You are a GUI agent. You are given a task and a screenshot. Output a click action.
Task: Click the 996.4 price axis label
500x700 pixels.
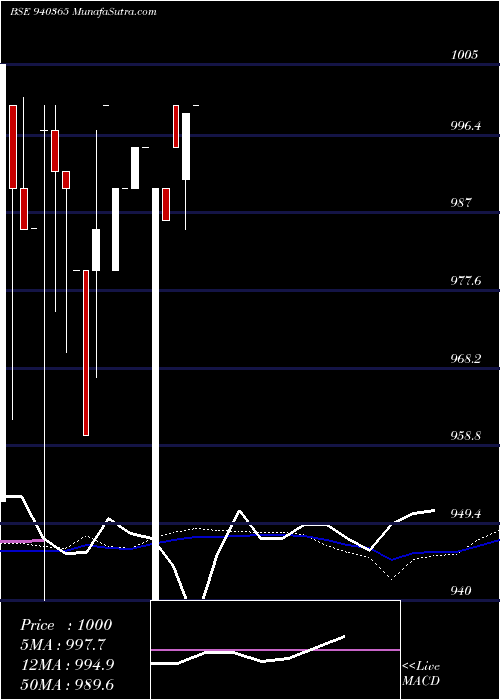(x=466, y=126)
